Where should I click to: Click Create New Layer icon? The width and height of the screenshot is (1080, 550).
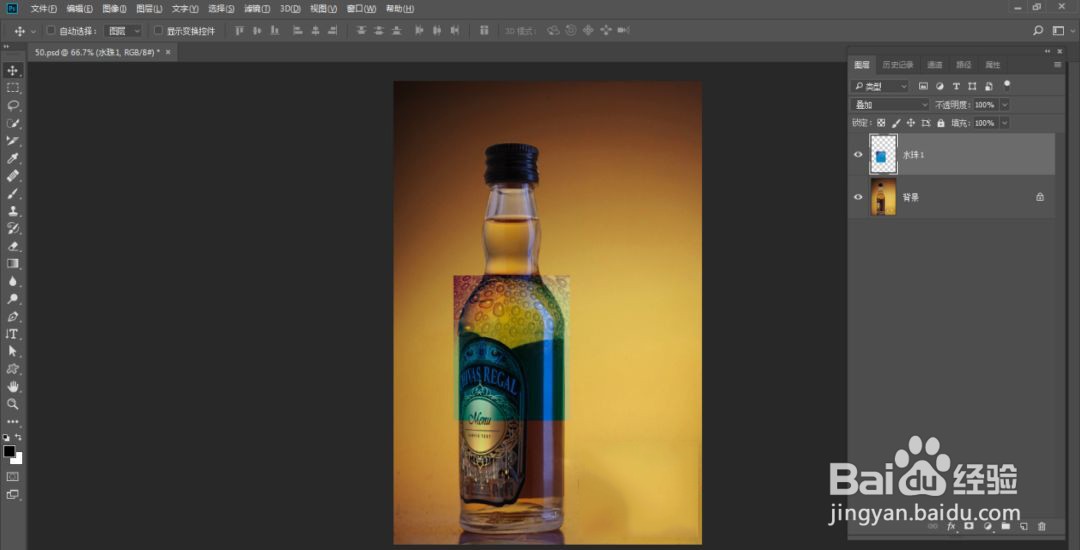pos(1024,527)
